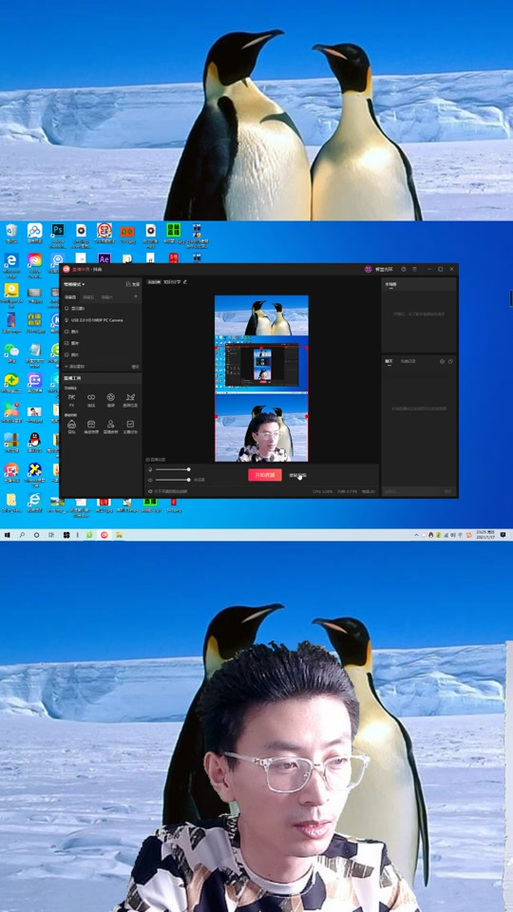This screenshot has width=513, height=912.
Task: Open the lucky bag tool icon
Action: (x=72, y=426)
